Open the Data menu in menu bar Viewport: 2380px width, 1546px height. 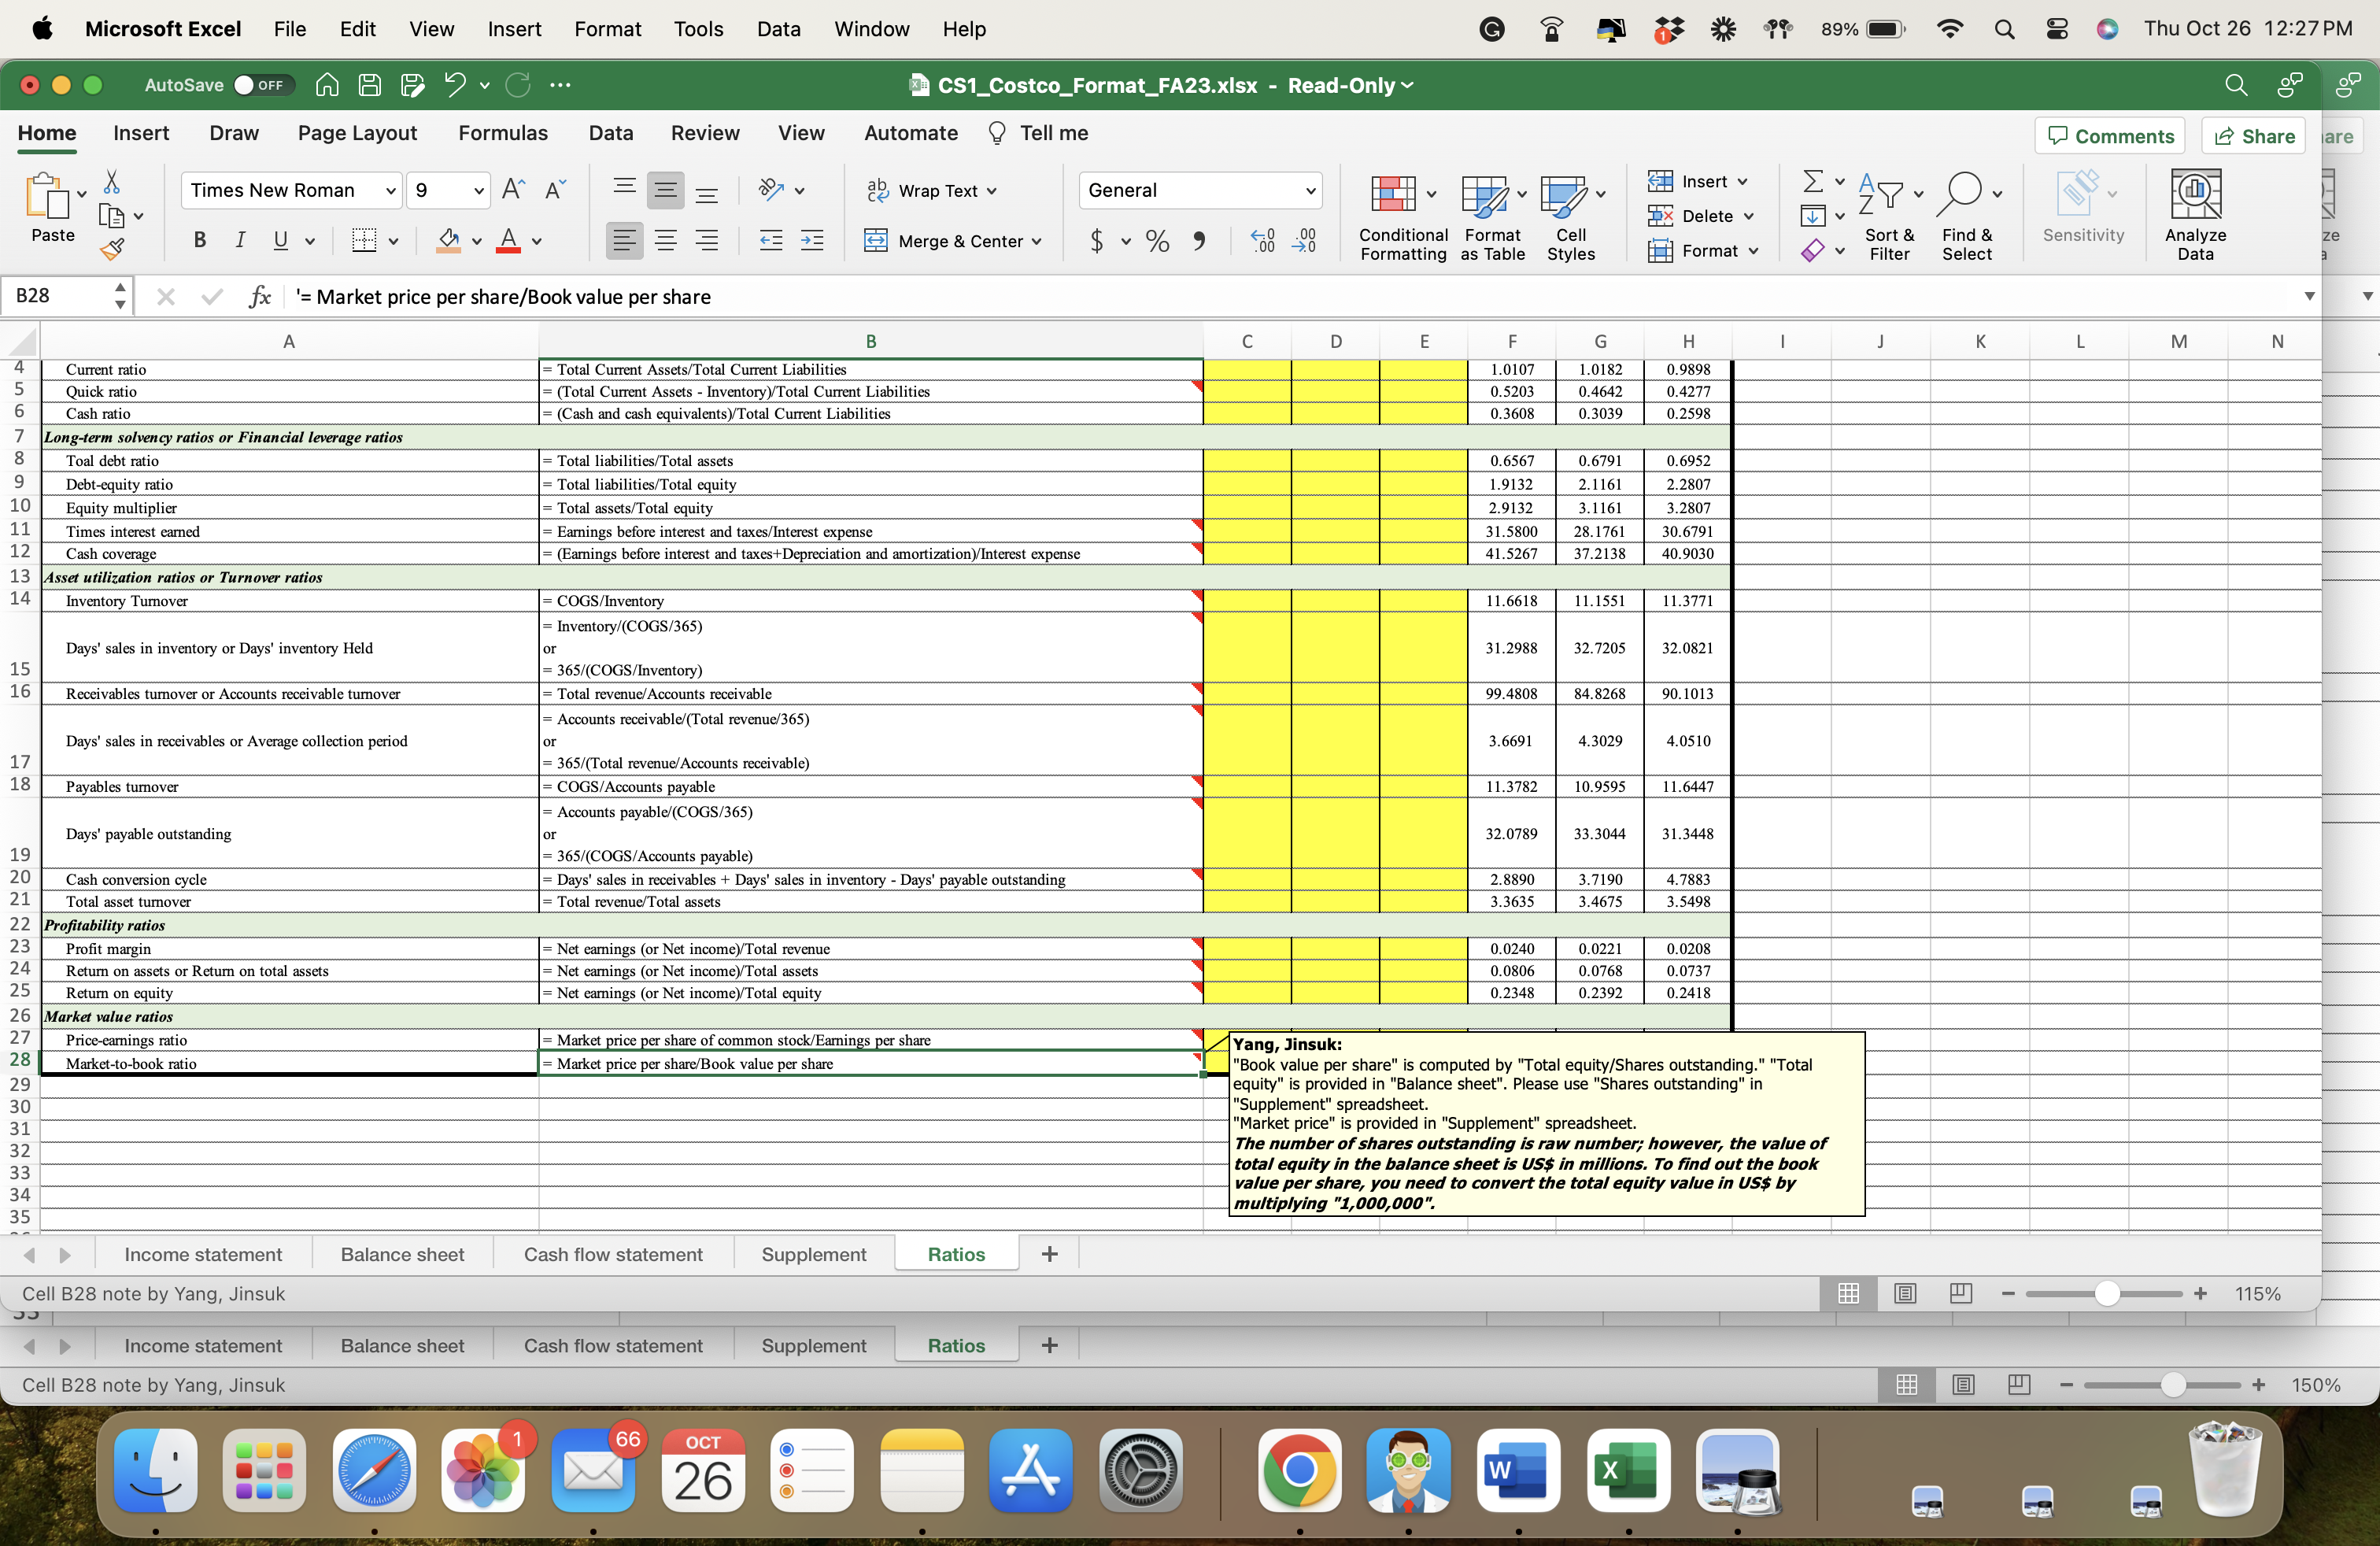coord(778,29)
